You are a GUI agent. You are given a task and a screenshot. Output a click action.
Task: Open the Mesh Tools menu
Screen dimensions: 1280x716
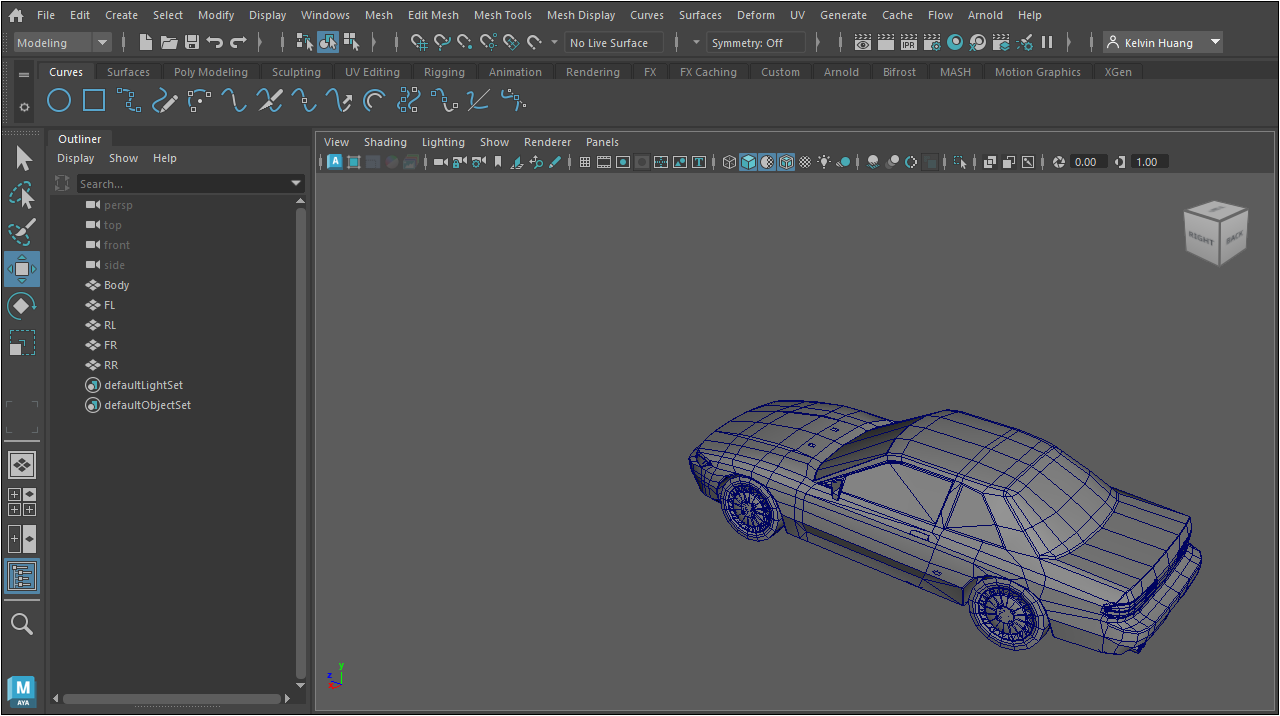pos(502,15)
